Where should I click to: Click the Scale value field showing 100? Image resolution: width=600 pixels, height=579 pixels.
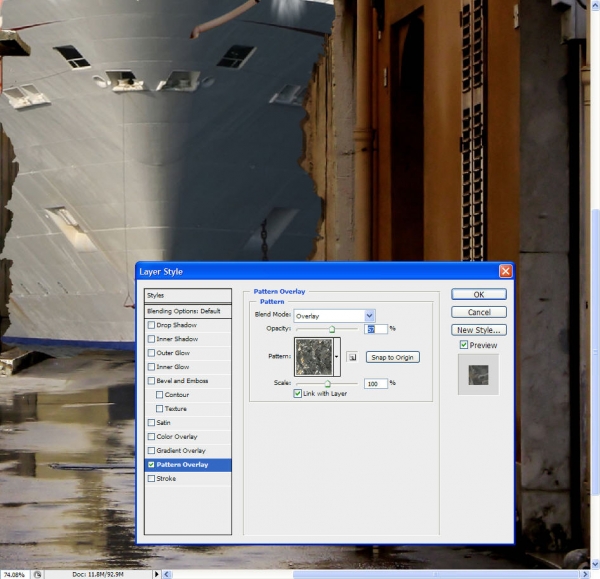pos(376,383)
